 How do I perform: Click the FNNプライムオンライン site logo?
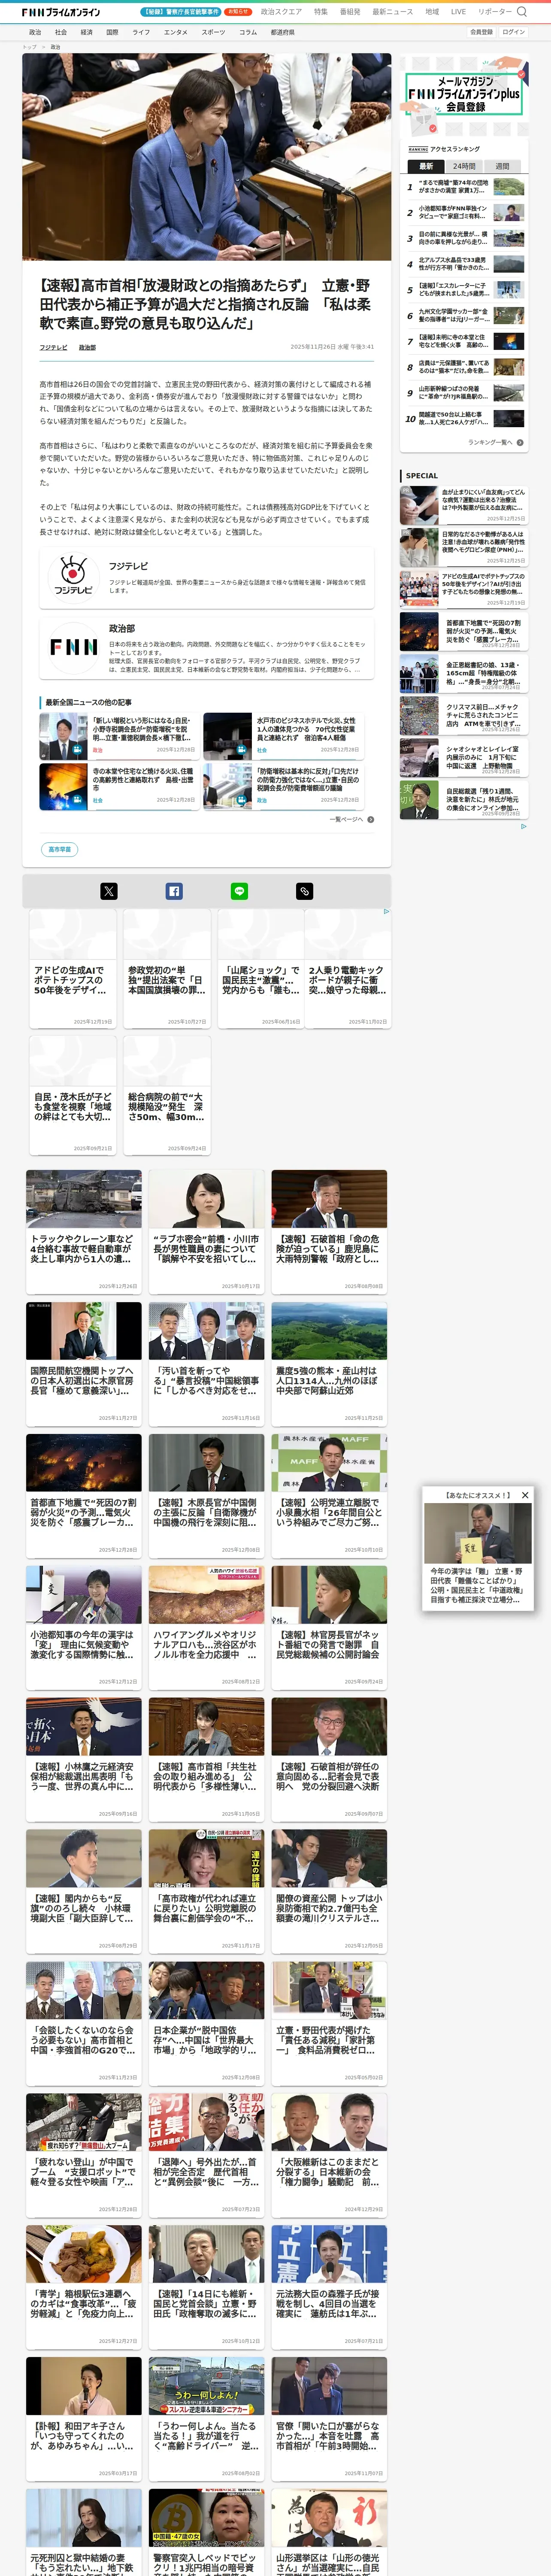(61, 12)
